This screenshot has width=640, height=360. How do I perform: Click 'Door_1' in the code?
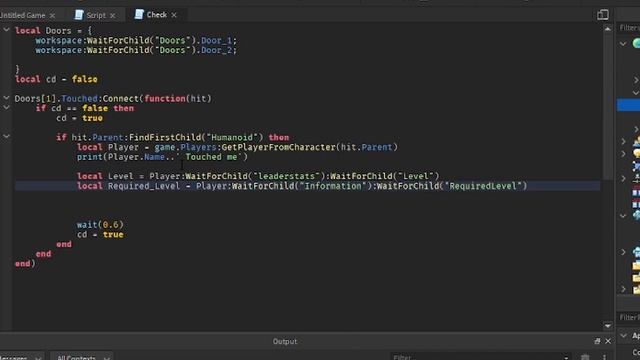coord(216,40)
